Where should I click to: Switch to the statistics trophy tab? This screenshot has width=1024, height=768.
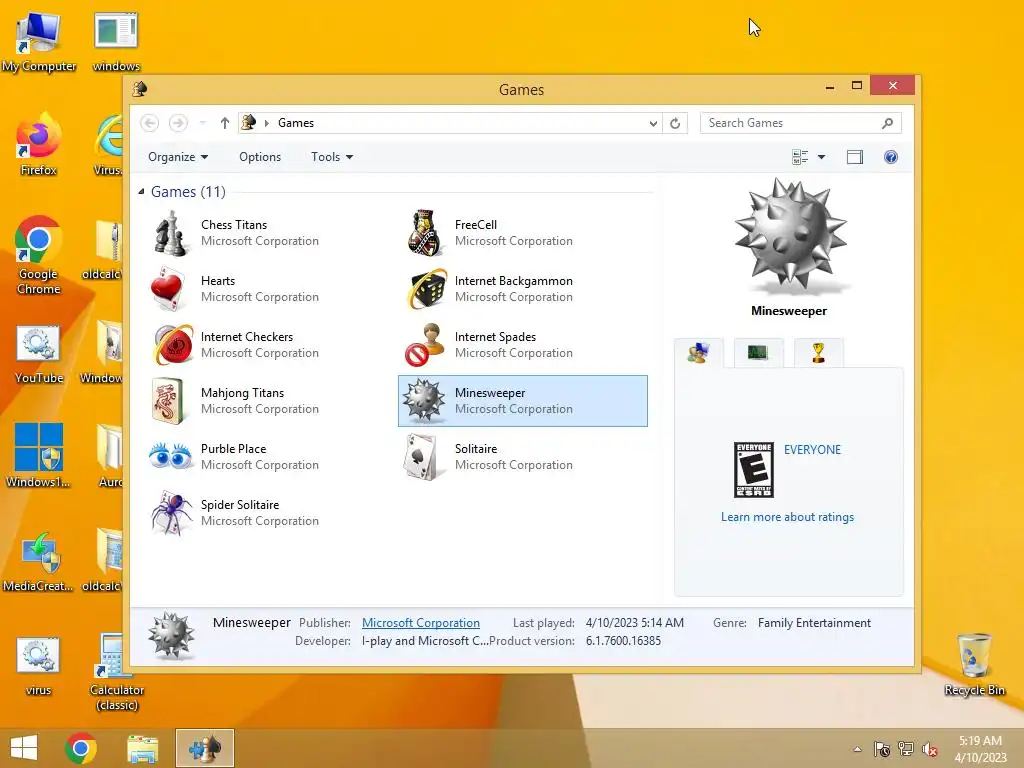[x=818, y=353]
